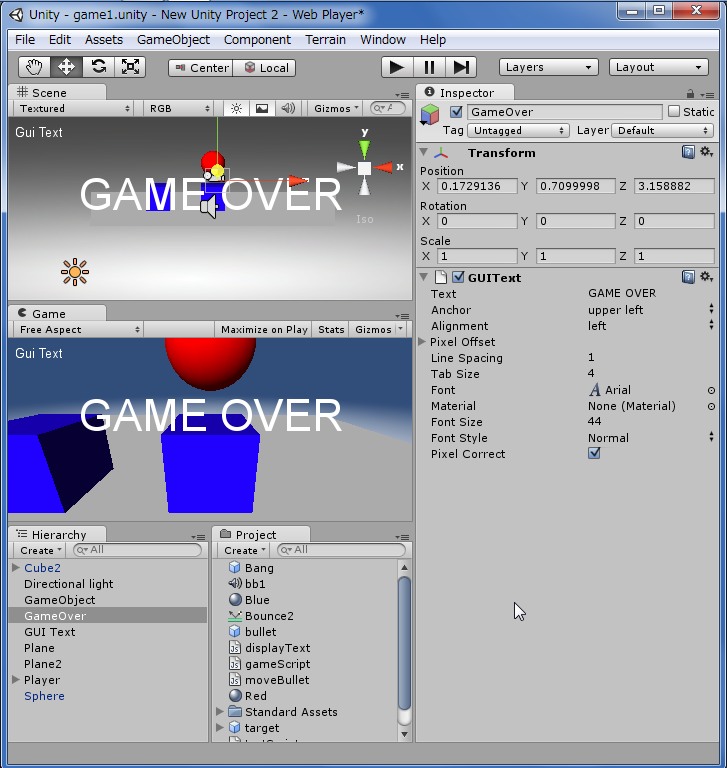Toggle the Pixel Correct checkbox
The image size is (727, 768).
pyautogui.click(x=594, y=453)
